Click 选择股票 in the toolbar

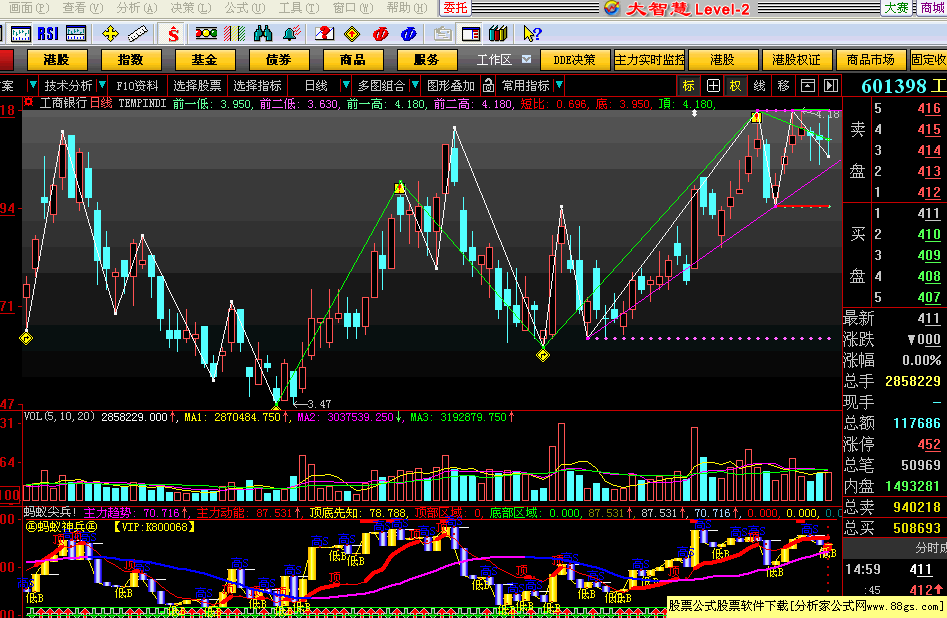(197, 86)
